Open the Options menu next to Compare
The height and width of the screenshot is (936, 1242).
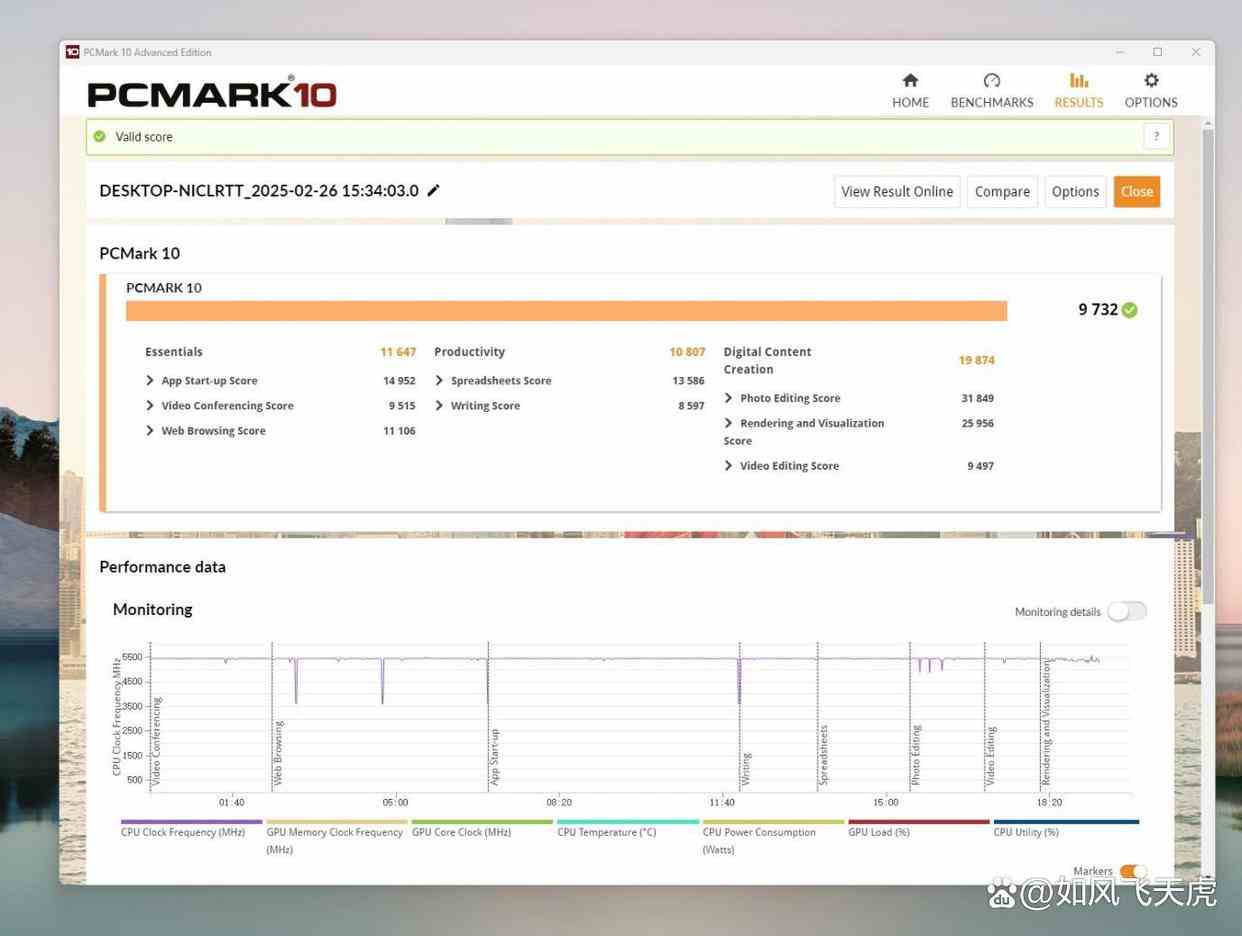point(1075,191)
